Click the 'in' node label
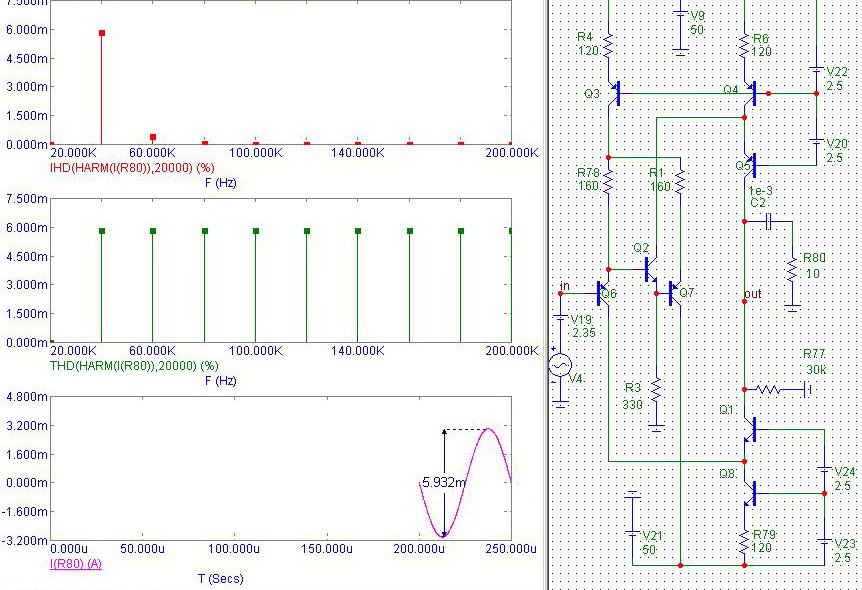The height and width of the screenshot is (590, 862). (x=565, y=287)
